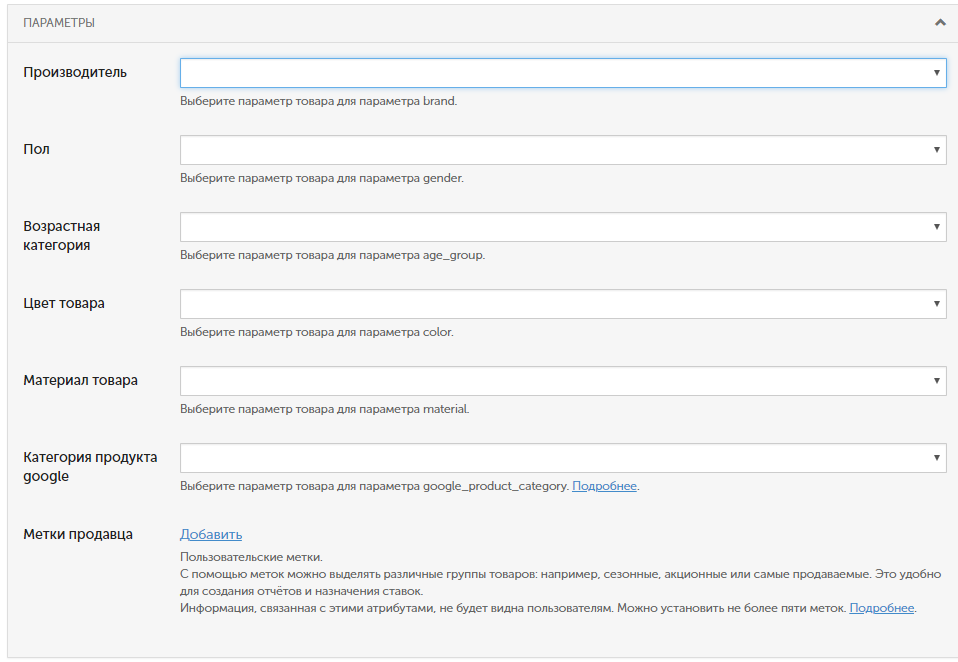
Task: Click the Метки продавца label
Action: click(78, 534)
